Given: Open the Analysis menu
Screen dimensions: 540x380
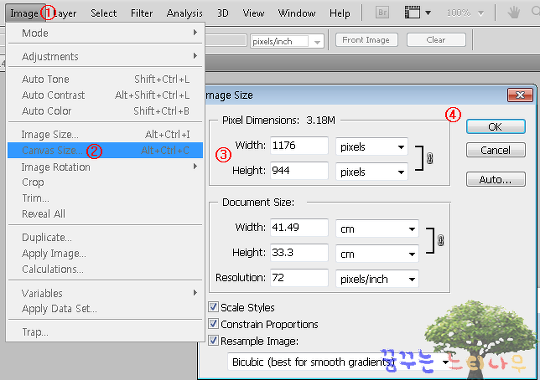Looking at the screenshot, I should (184, 13).
